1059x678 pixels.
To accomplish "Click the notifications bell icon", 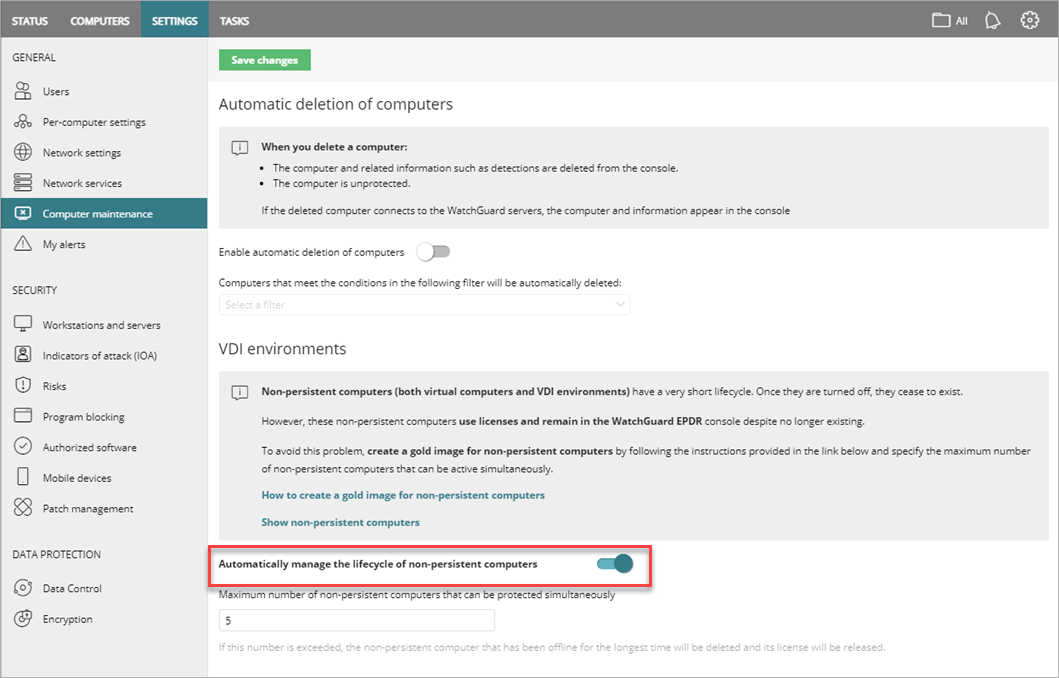I will (x=992, y=20).
